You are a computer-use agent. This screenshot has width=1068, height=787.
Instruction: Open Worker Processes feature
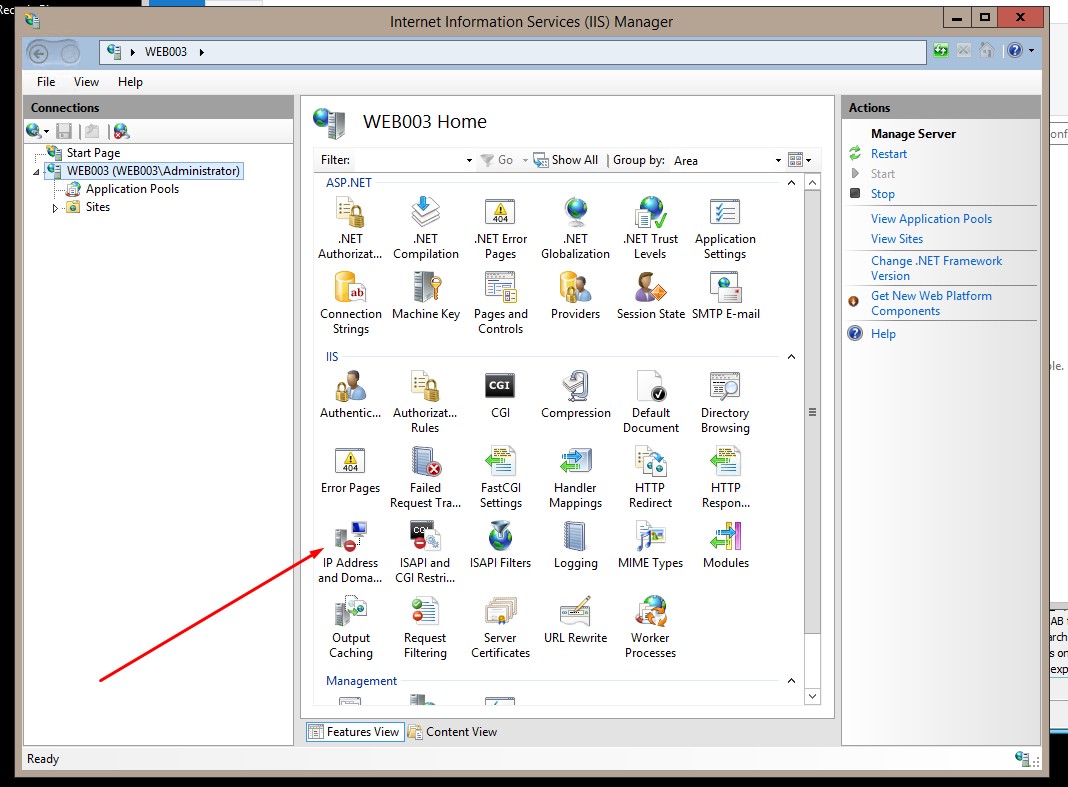click(650, 627)
